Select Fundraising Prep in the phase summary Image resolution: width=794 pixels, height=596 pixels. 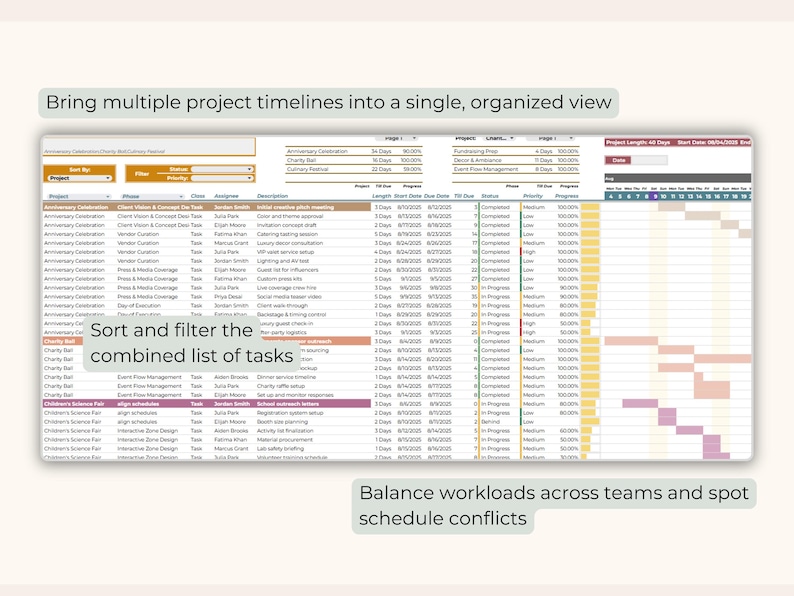point(475,151)
